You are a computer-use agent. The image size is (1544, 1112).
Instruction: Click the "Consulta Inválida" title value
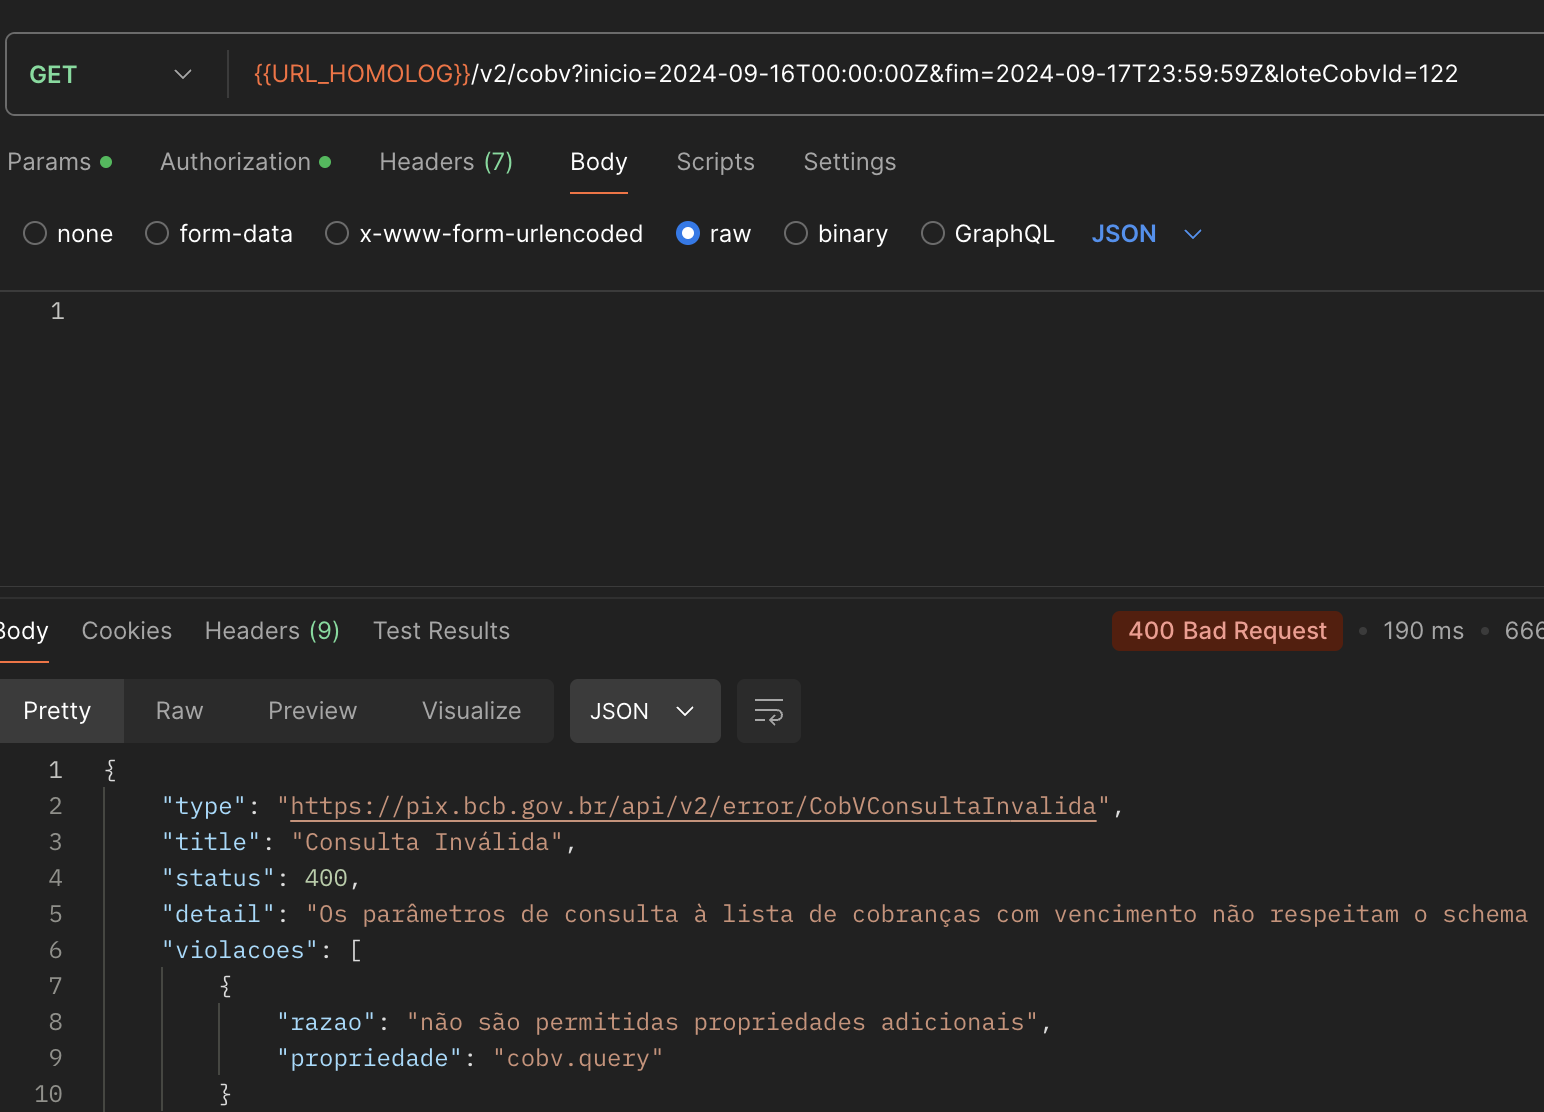(x=427, y=842)
